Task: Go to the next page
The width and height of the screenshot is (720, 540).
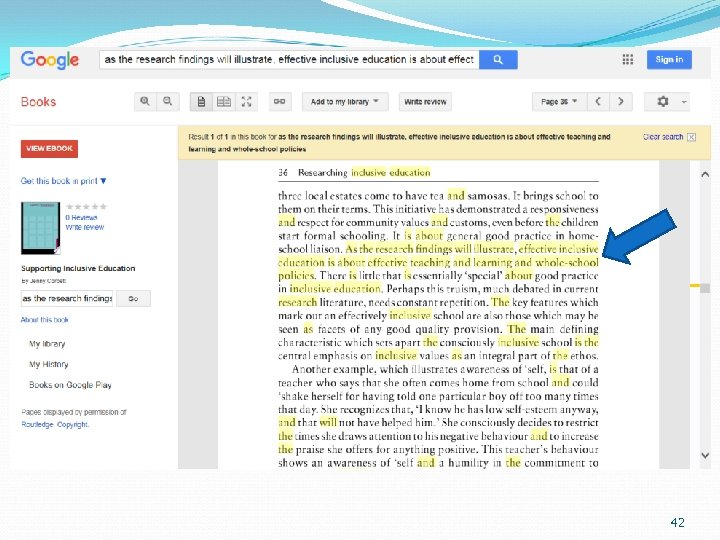Action: tap(621, 101)
